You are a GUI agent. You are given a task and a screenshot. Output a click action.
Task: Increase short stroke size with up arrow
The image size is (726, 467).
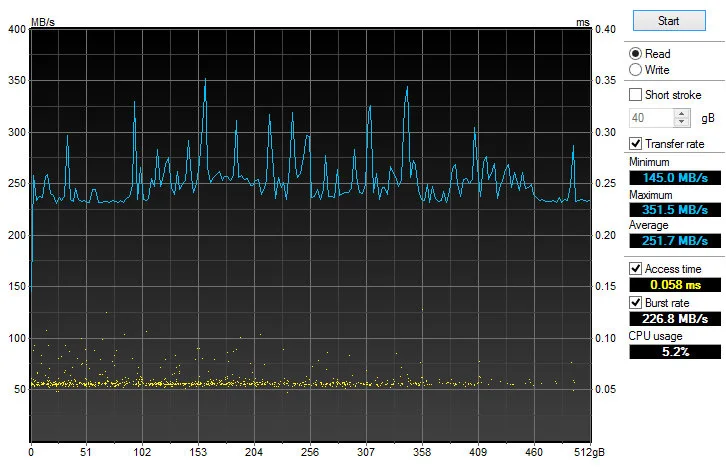coord(682,113)
